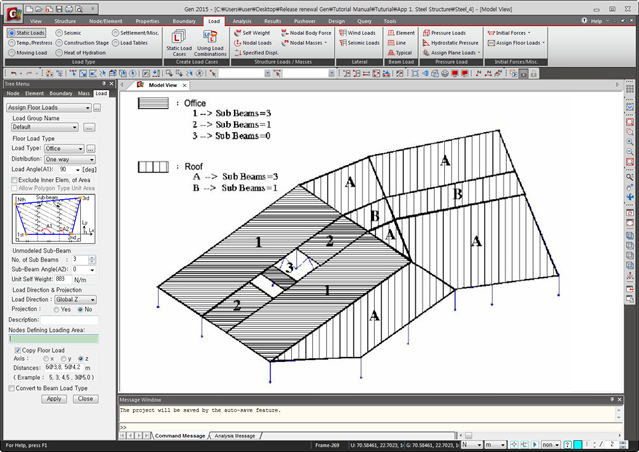Select Self Weight tool

coord(252,33)
